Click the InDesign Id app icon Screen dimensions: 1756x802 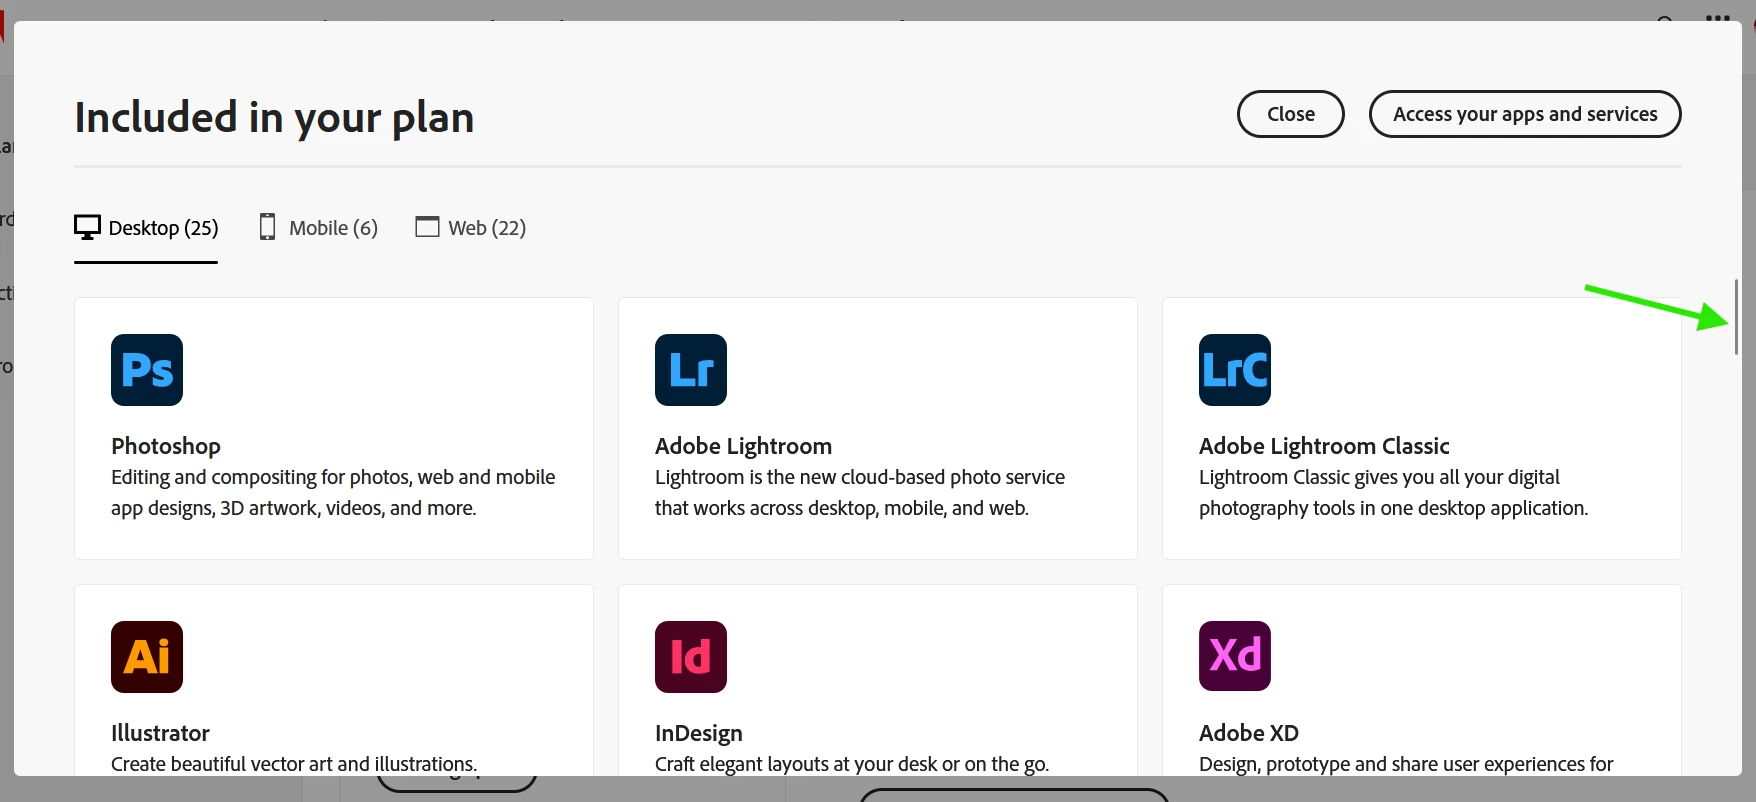coord(691,657)
